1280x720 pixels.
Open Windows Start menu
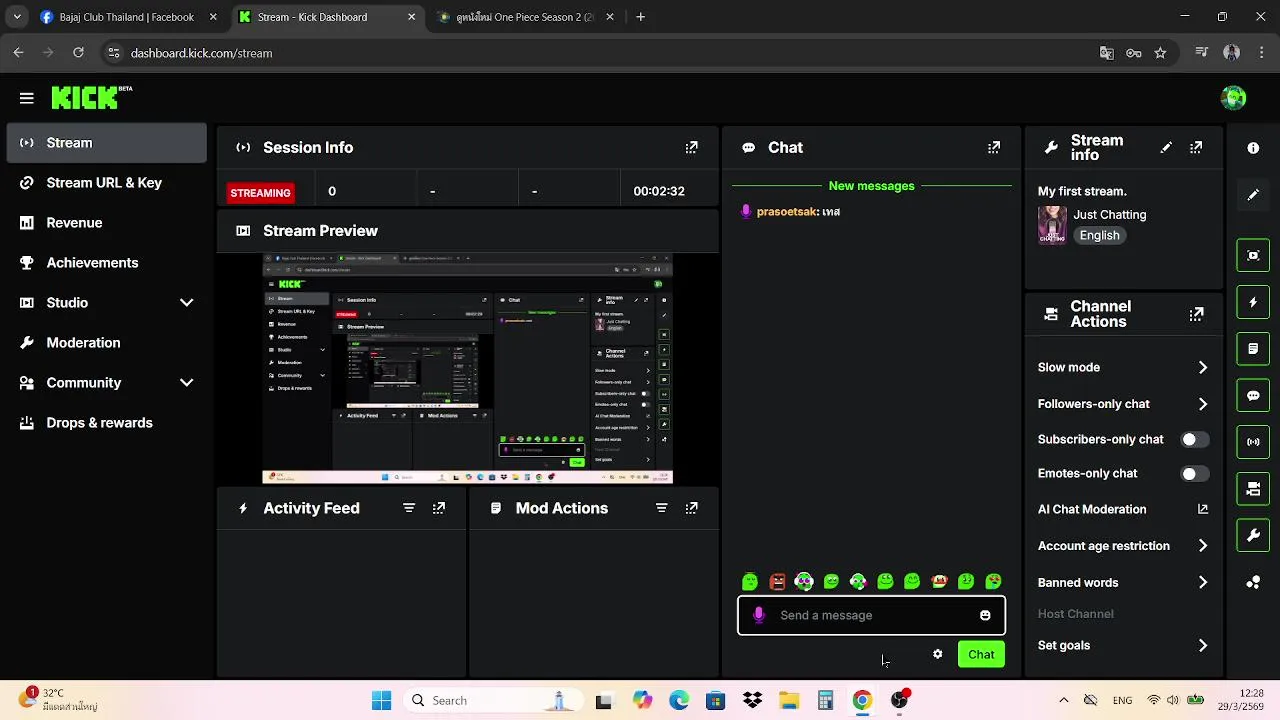(382, 700)
